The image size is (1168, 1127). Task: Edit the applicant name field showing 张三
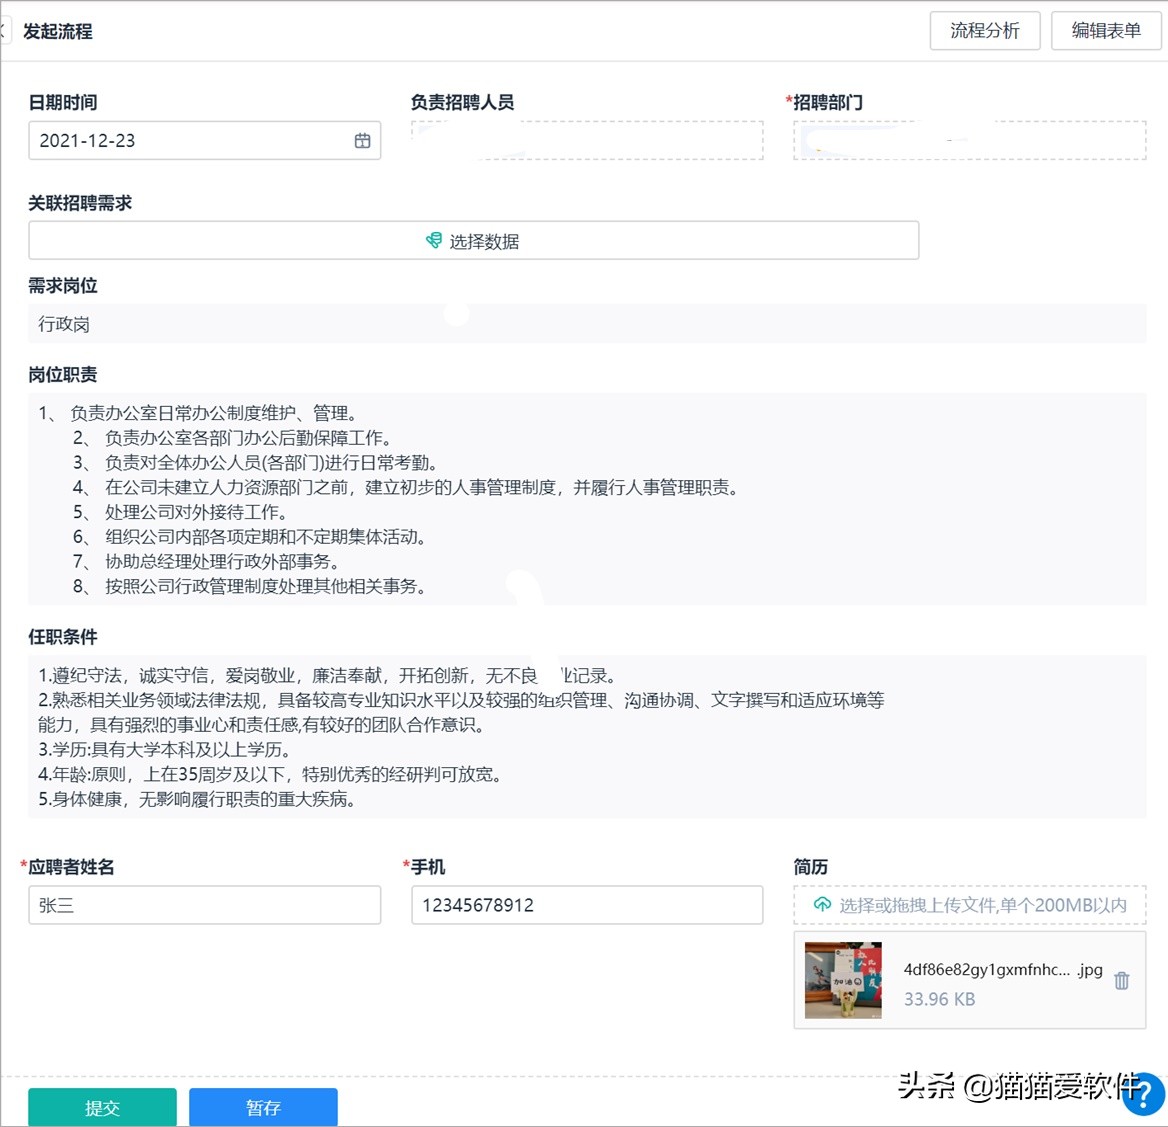pos(204,905)
